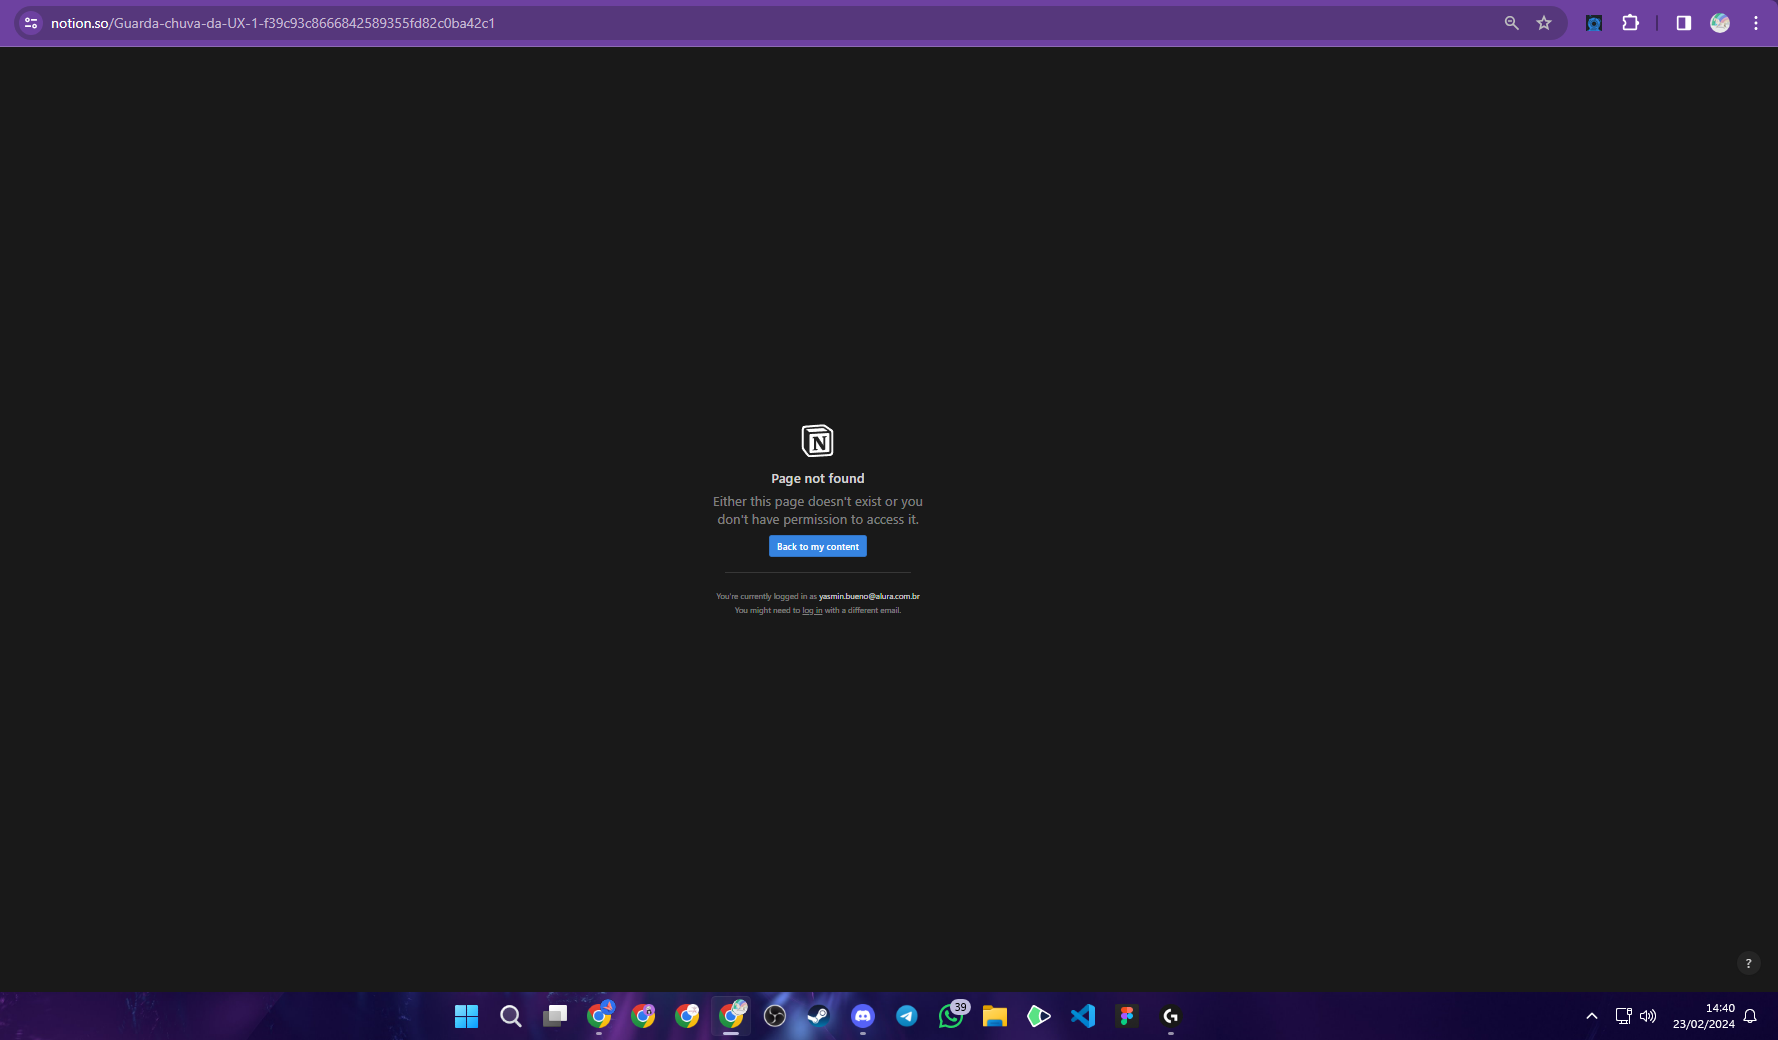Viewport: 1778px width, 1040px height.
Task: Open File Explorer from the taskbar
Action: (995, 1016)
